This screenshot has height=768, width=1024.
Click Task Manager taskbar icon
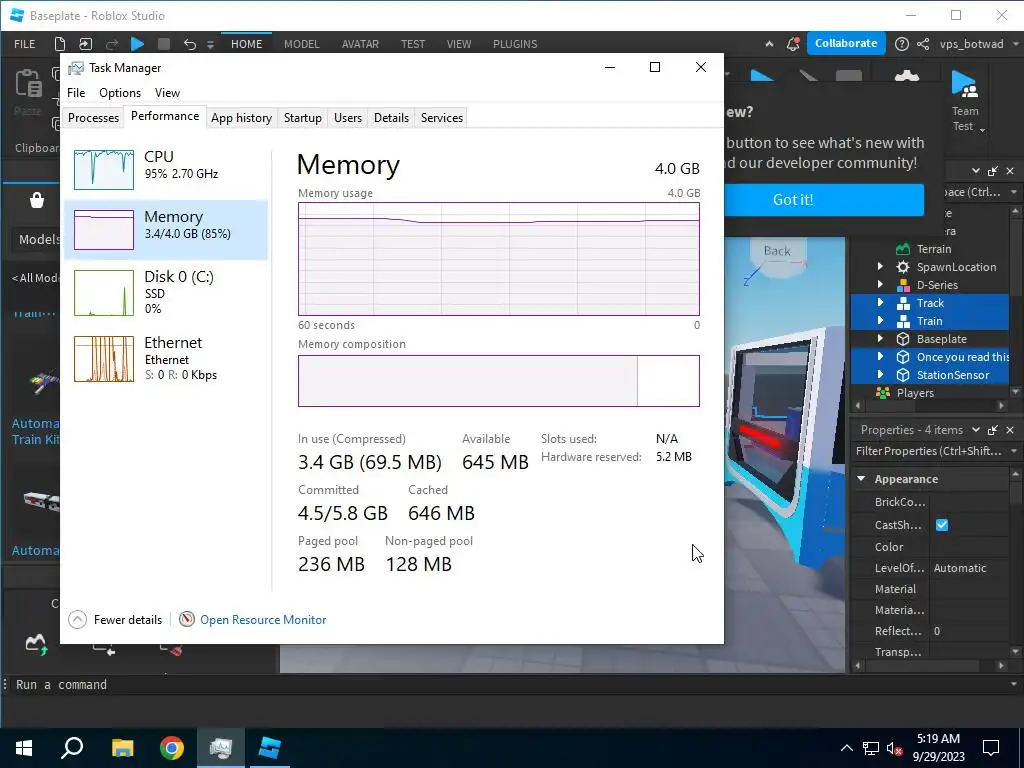coord(221,748)
